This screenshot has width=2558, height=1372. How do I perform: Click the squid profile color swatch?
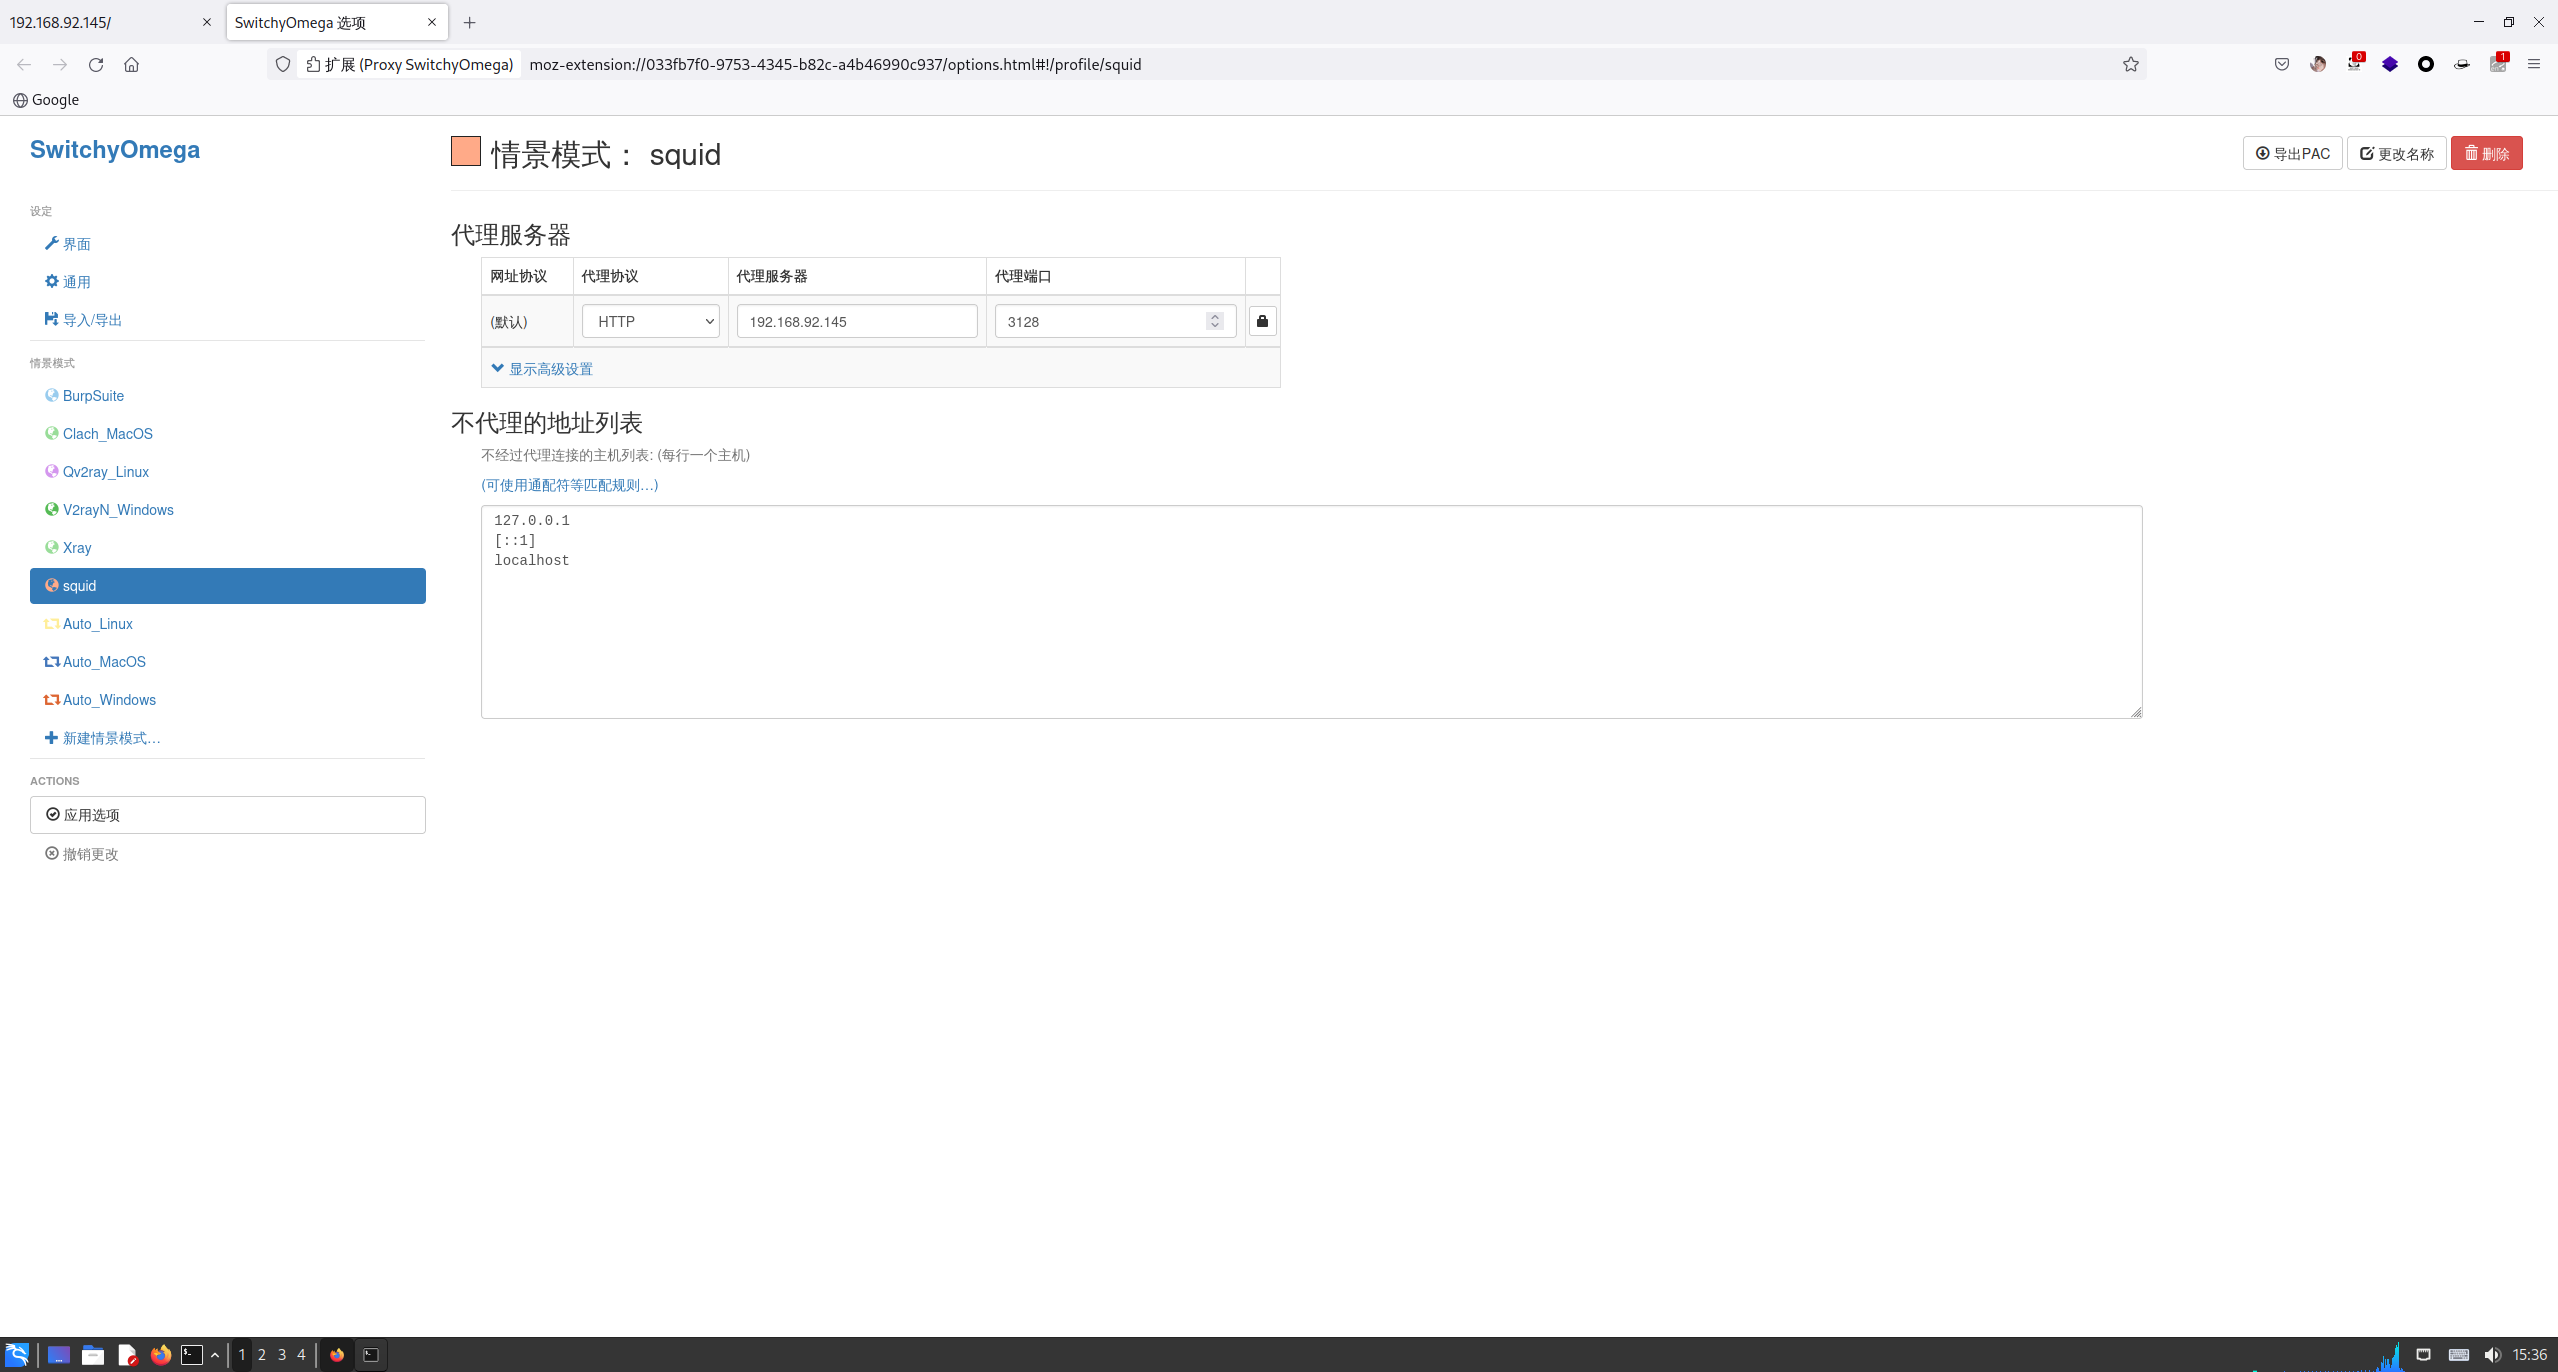click(x=466, y=151)
